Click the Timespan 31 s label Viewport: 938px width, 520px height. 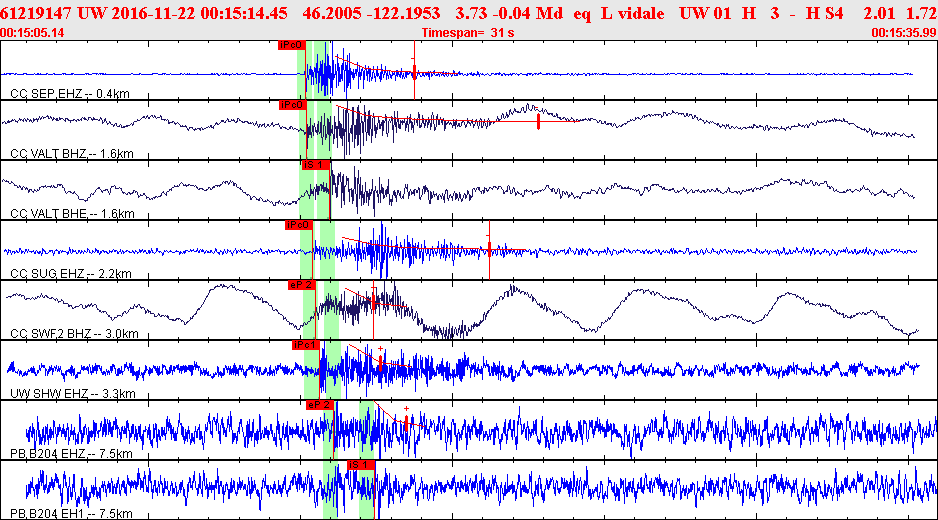pyautogui.click(x=468, y=33)
